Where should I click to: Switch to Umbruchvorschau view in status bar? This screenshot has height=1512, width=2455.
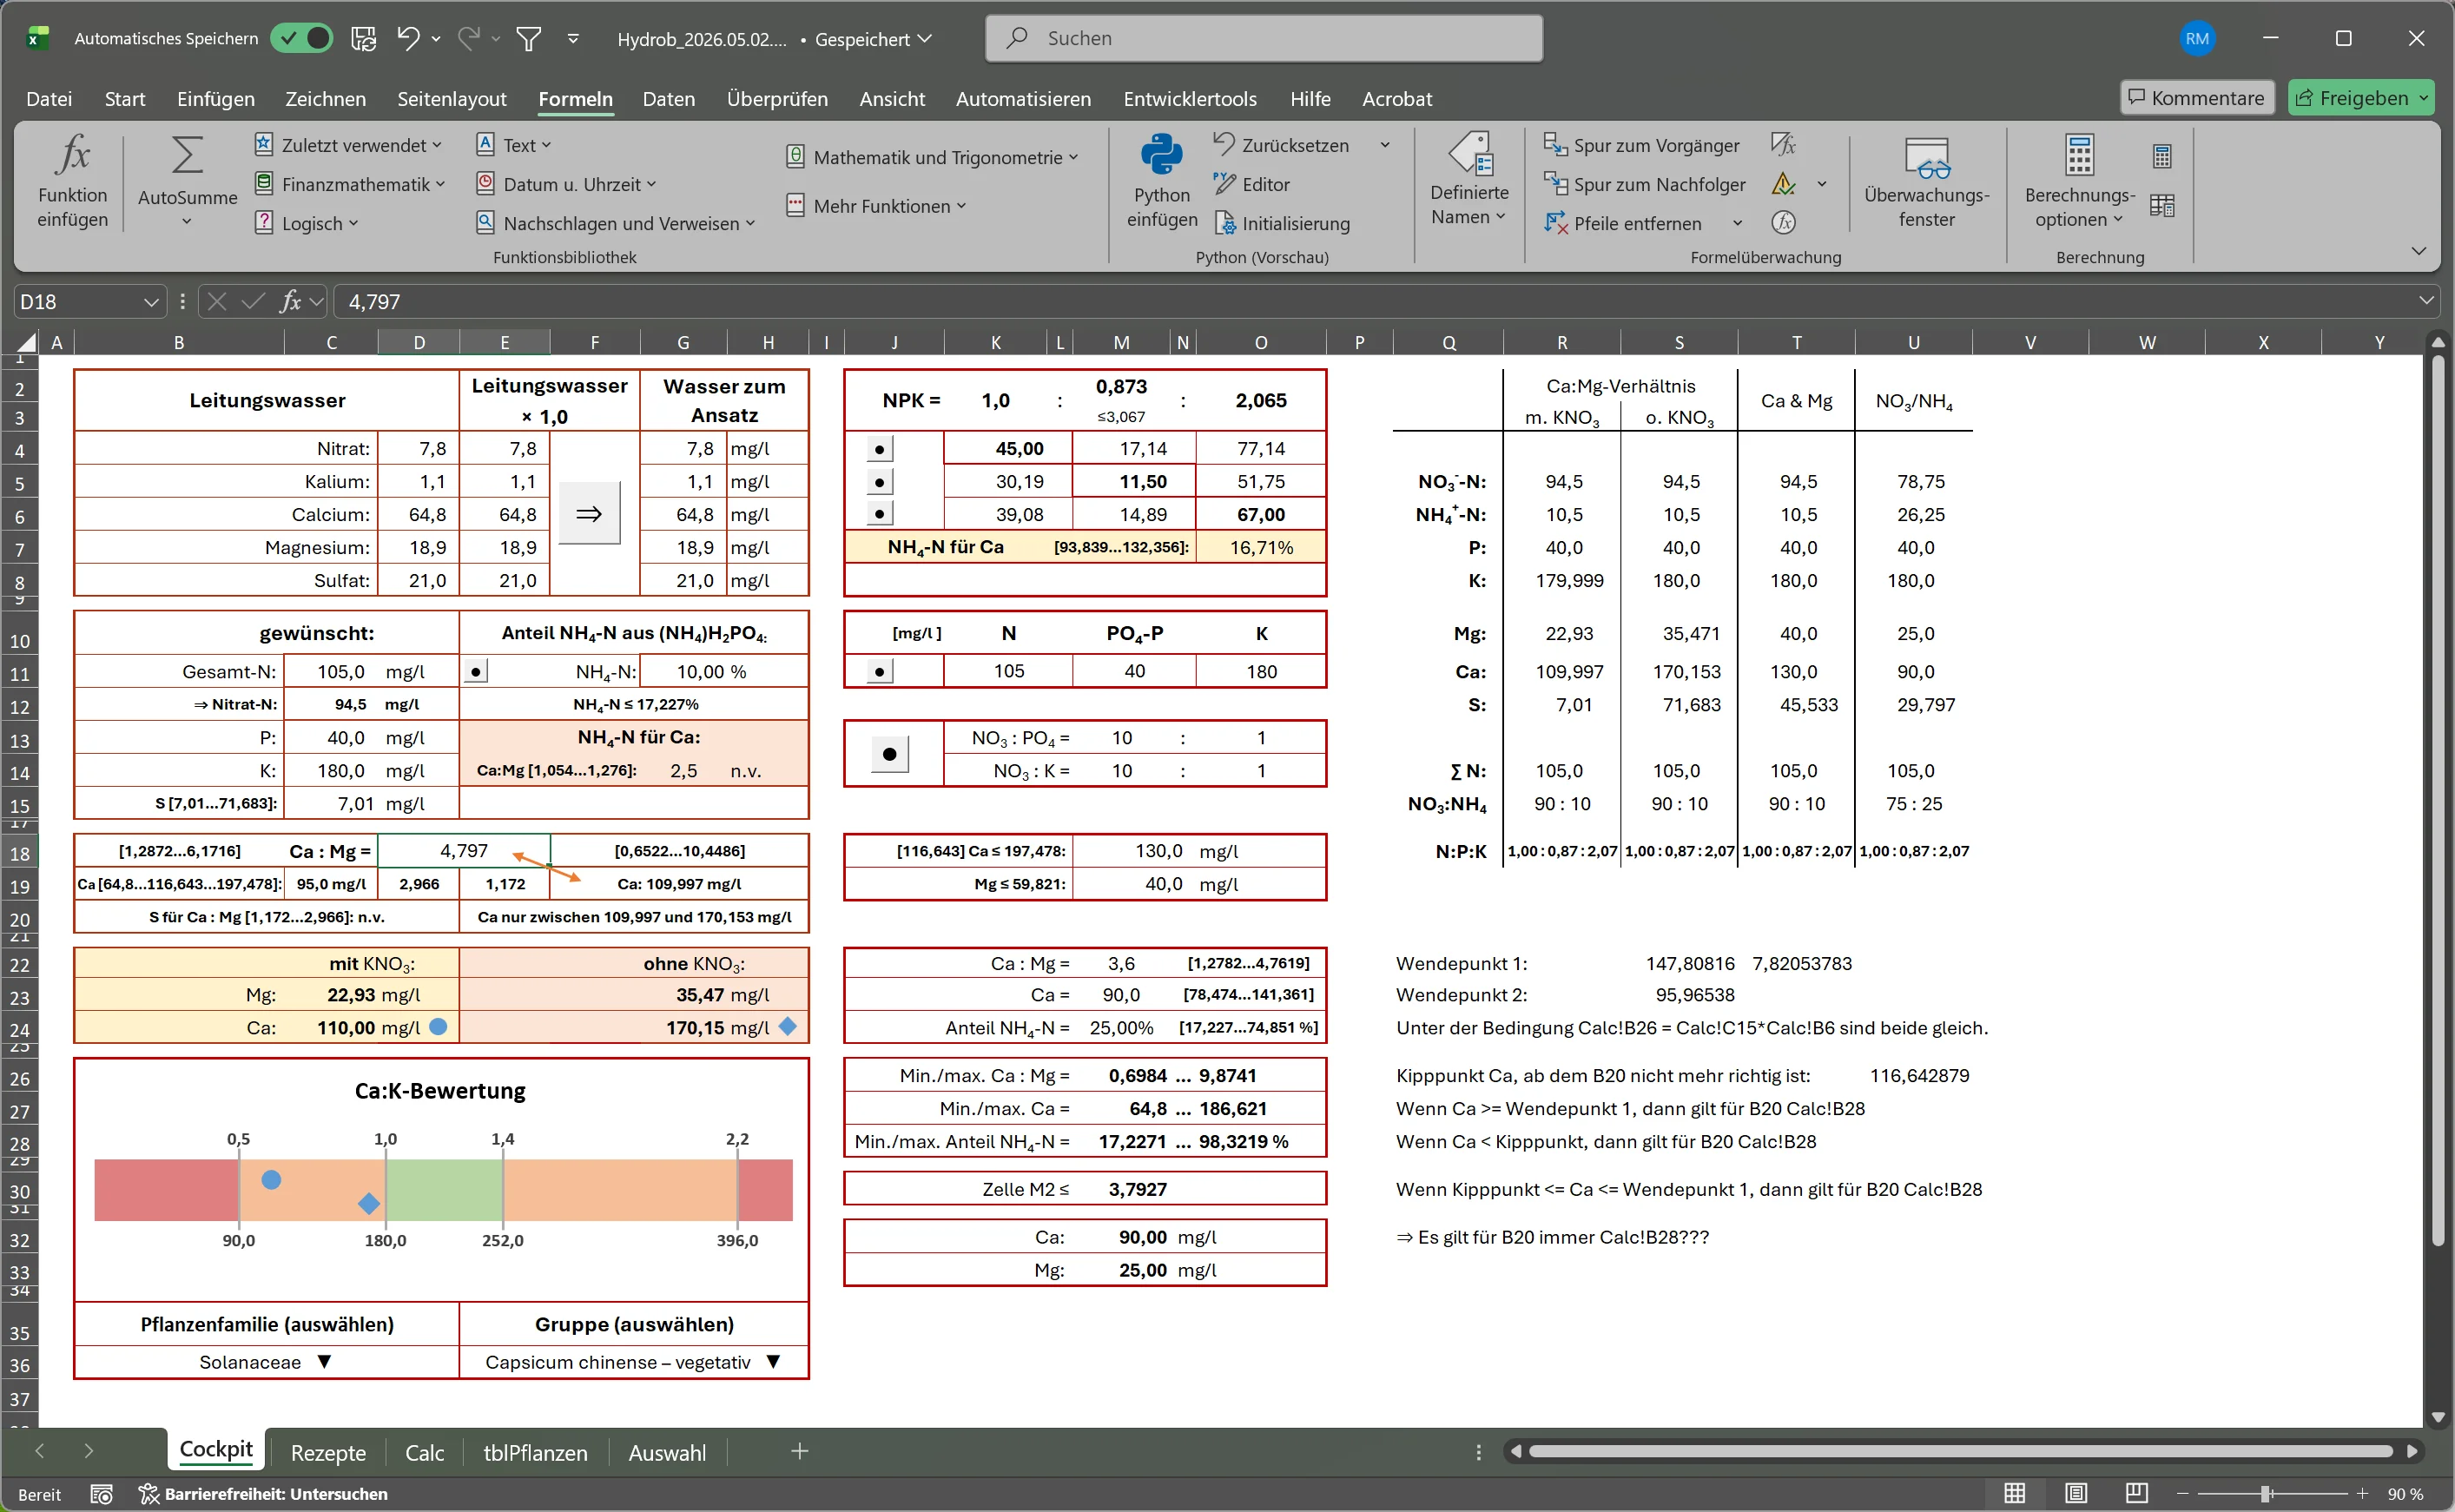(2137, 1493)
